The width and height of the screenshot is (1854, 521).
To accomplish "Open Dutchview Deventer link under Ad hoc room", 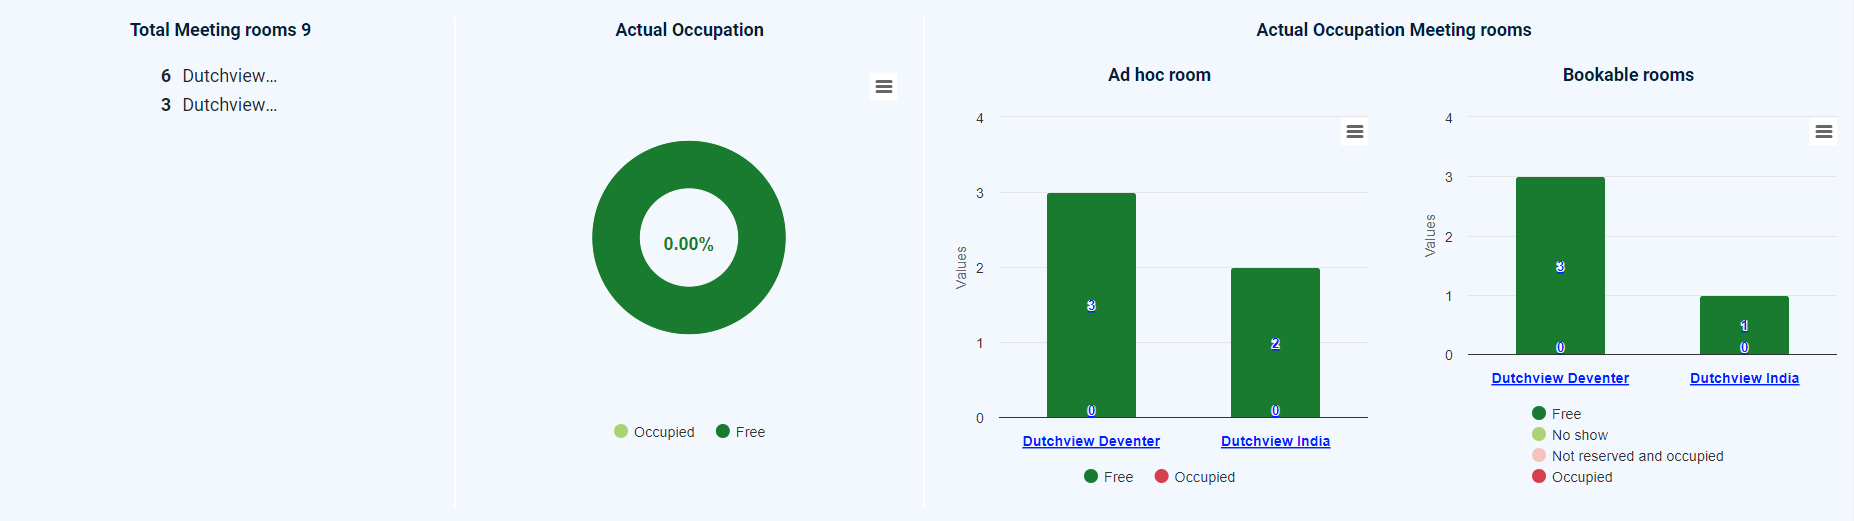I will coord(1091,441).
